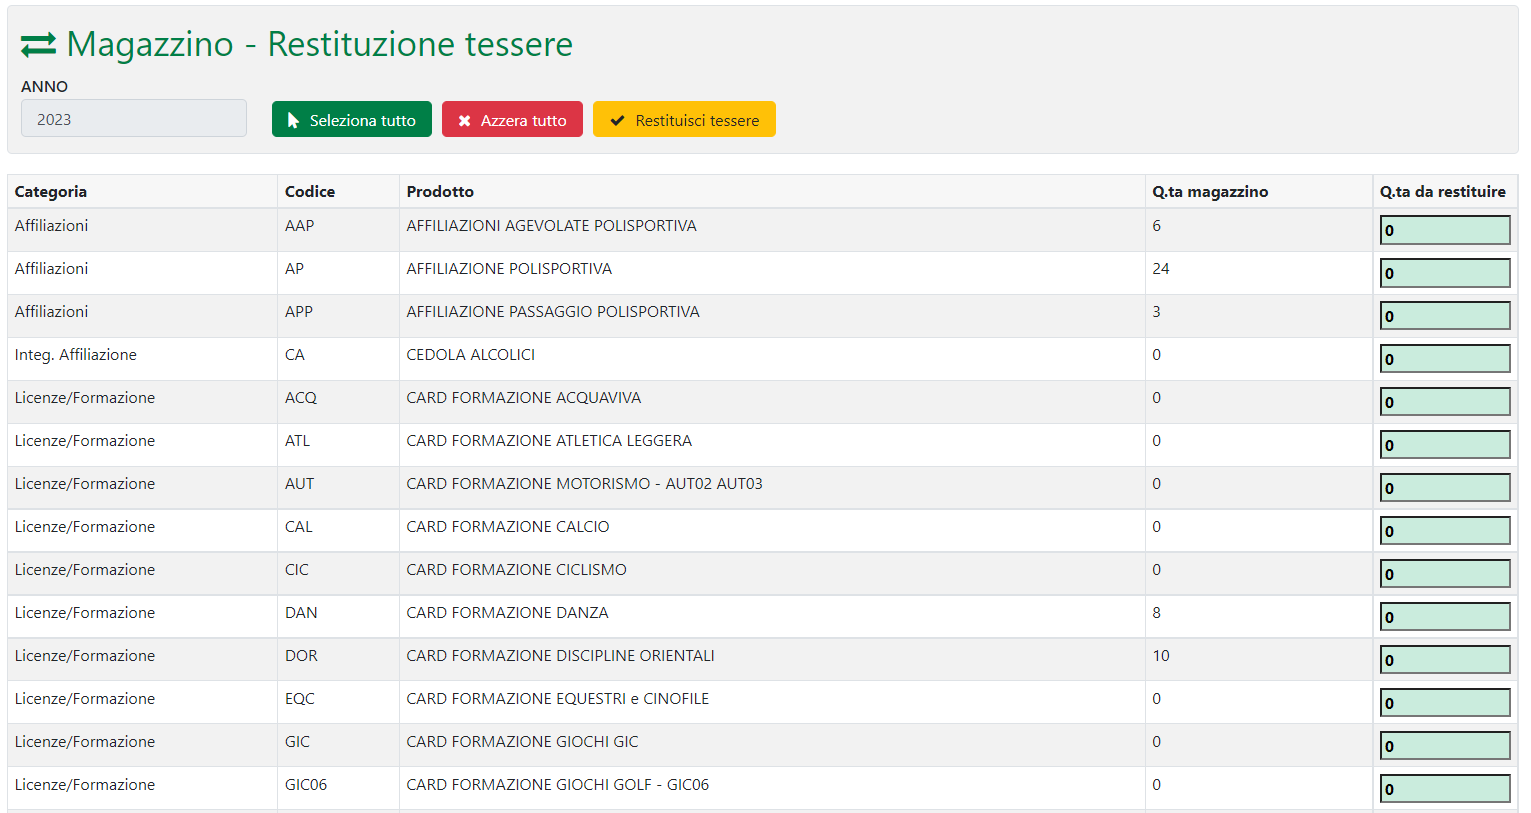Screen dimensions: 1531x813
Task: Focus return quantity for AFFILIAZIONE POLISPORTIVA
Action: pyautogui.click(x=1444, y=273)
